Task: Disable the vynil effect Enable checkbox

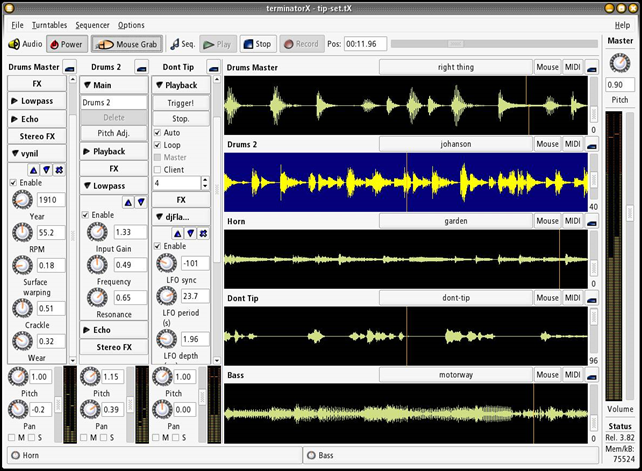Action: [13, 183]
